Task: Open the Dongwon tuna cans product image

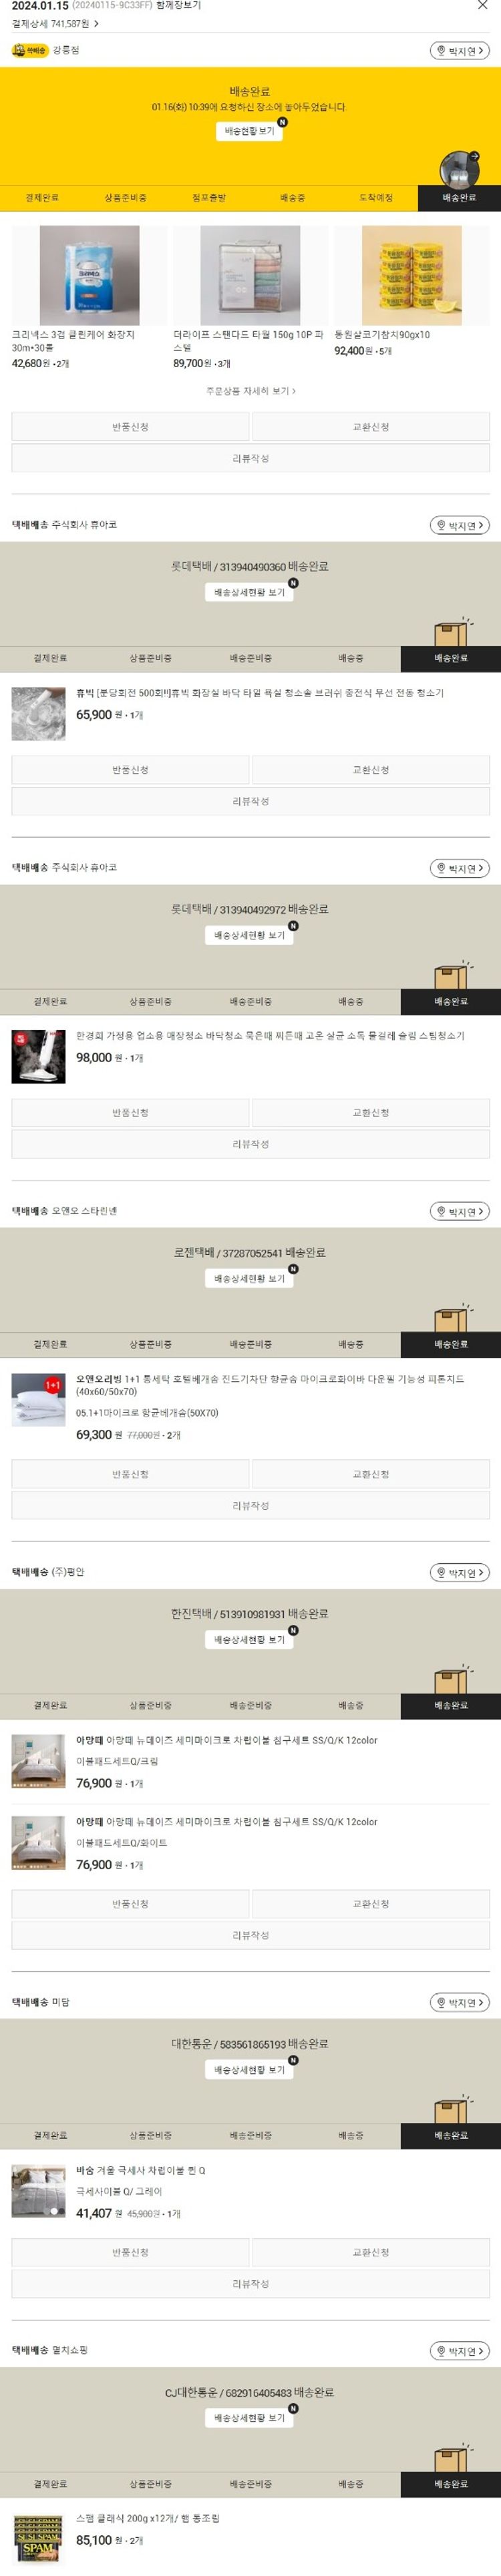Action: coord(412,275)
